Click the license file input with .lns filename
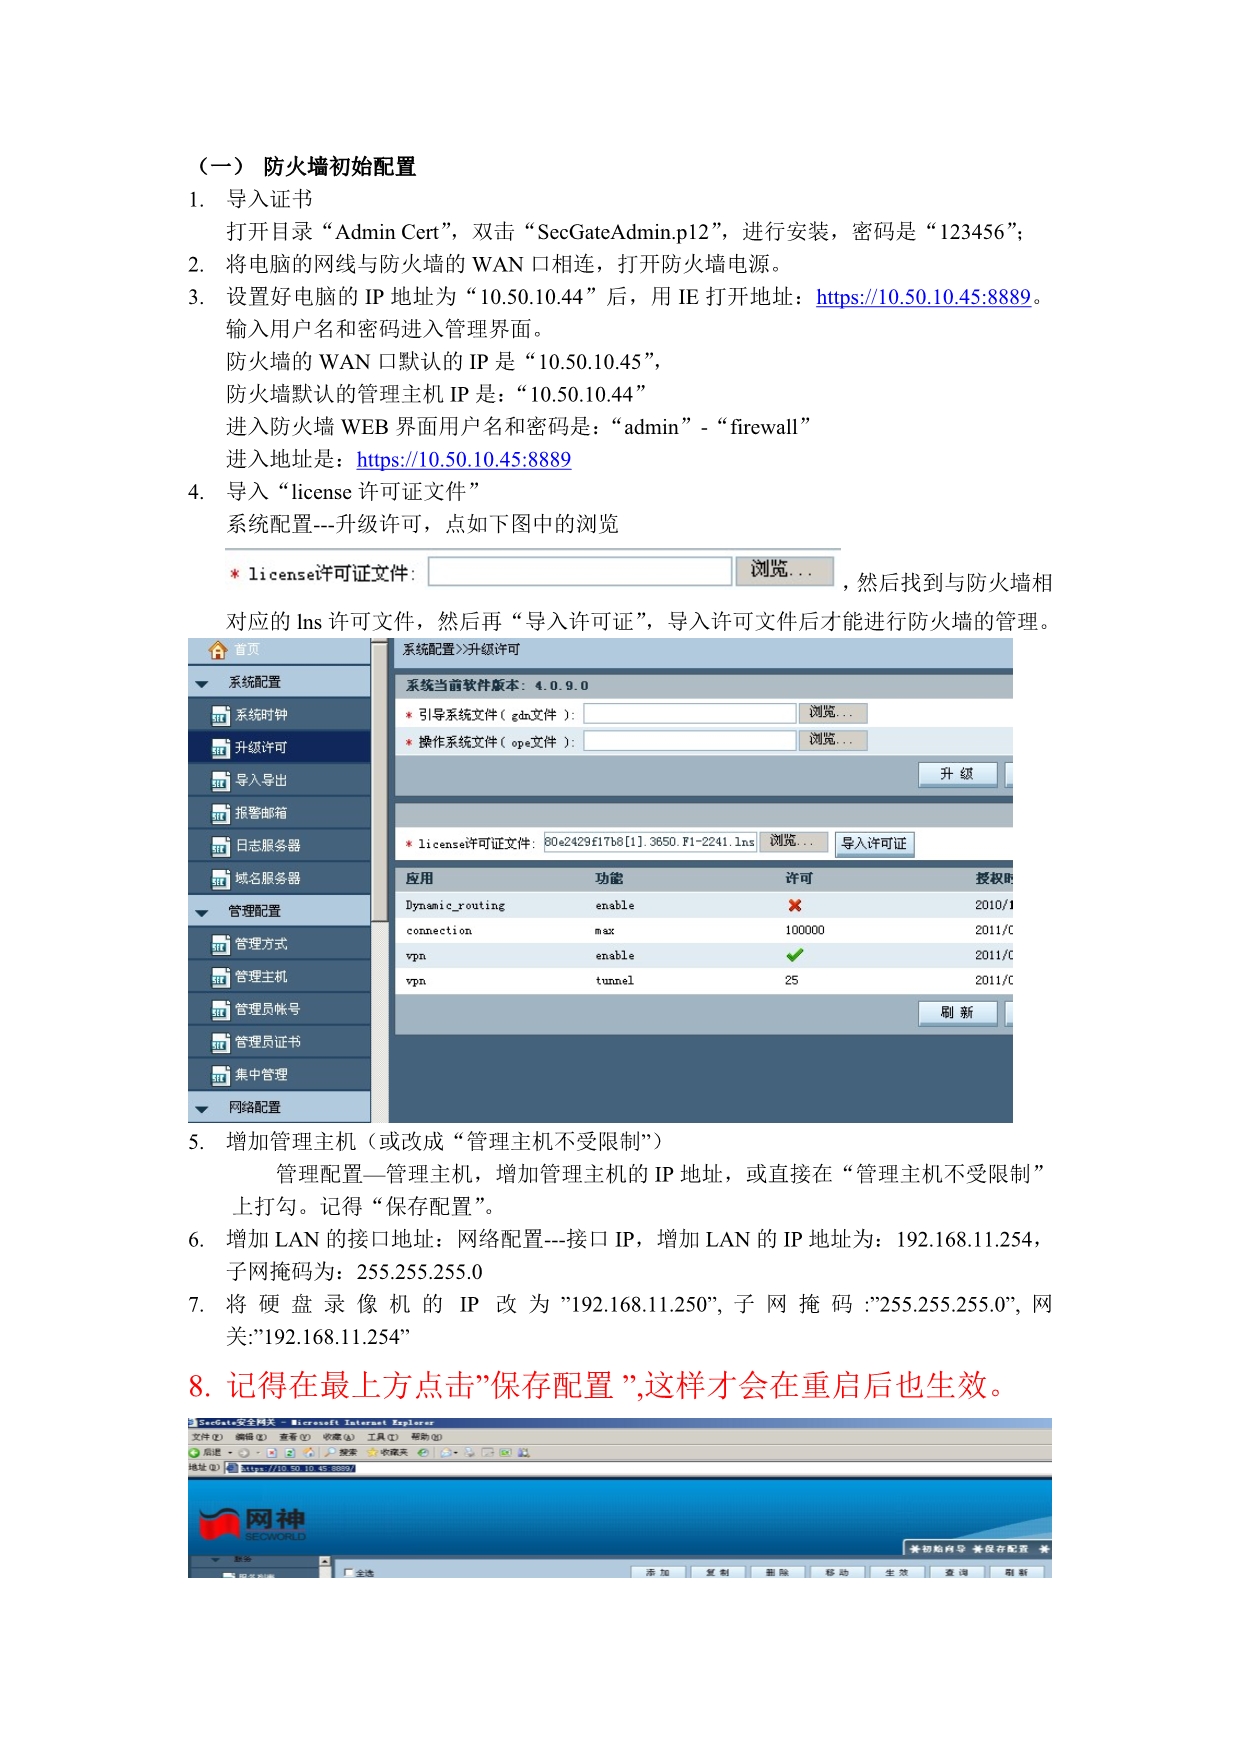The height and width of the screenshot is (1753, 1240). [650, 842]
